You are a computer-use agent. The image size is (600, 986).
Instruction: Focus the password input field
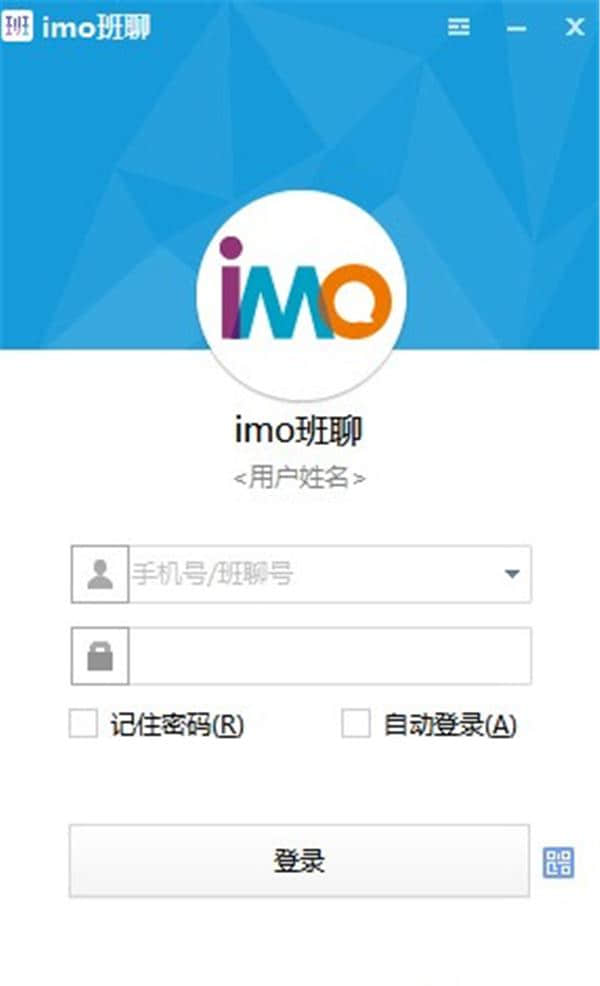pyautogui.click(x=330, y=656)
